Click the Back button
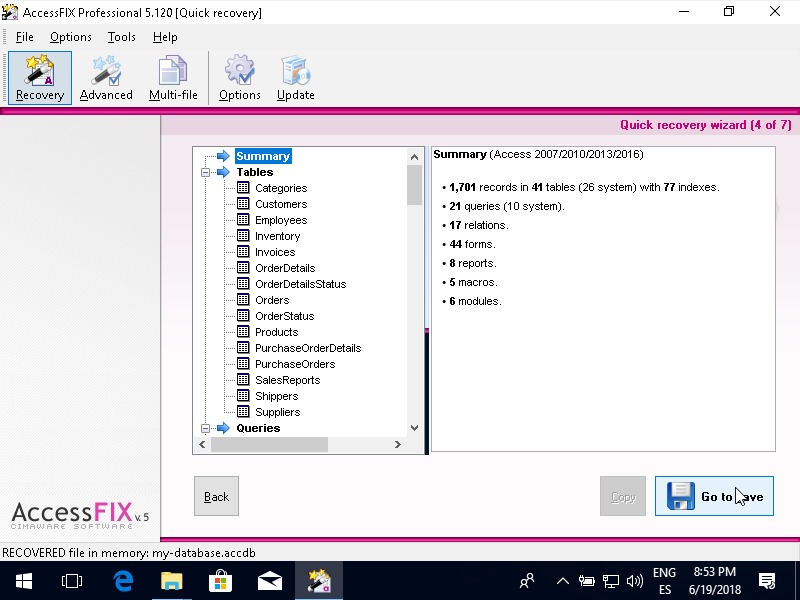Viewport: 800px width, 600px height. (x=216, y=496)
